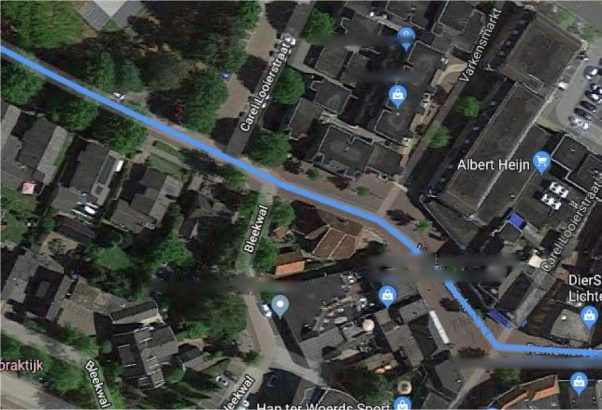The width and height of the screenshot is (602, 410).
Task: Open the shopping pin next to Han ter Woerds Sport
Action: coord(403,403)
